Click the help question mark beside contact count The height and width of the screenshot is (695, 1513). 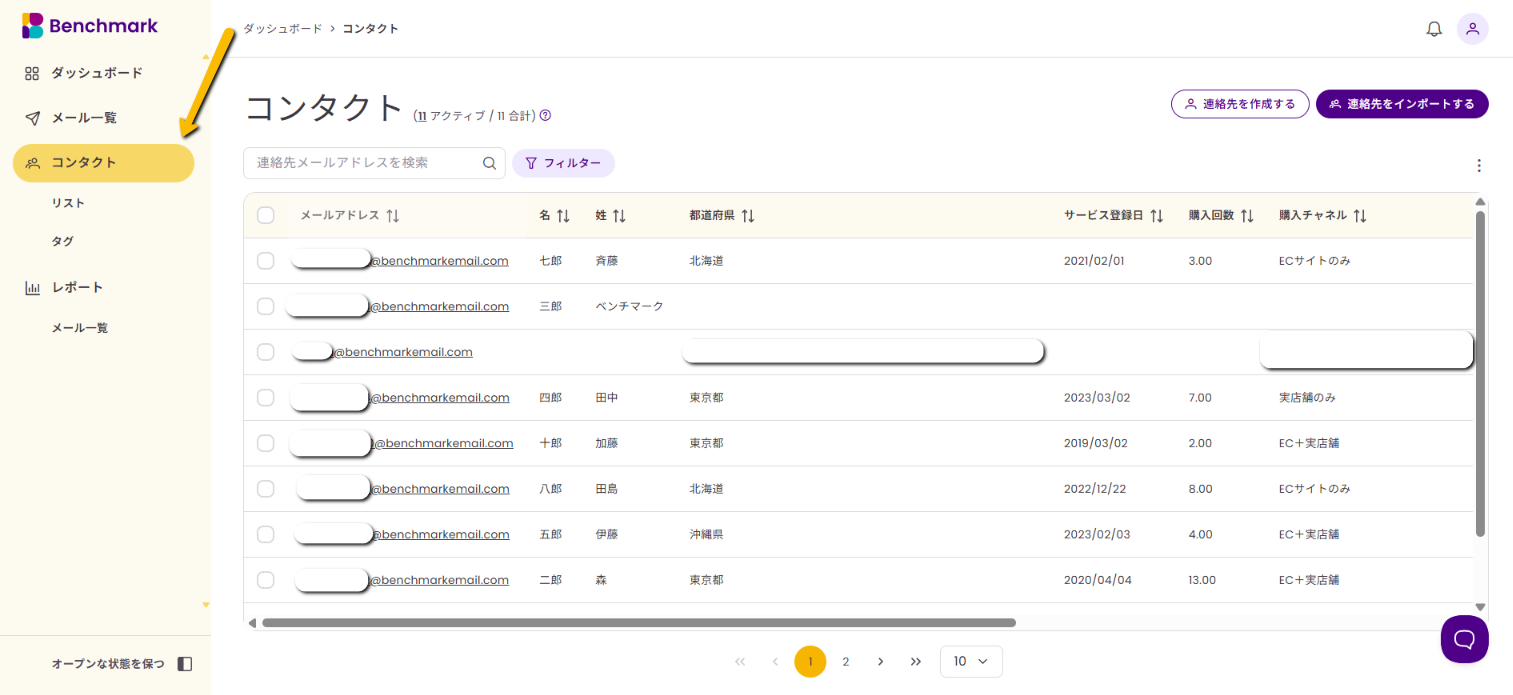point(545,115)
